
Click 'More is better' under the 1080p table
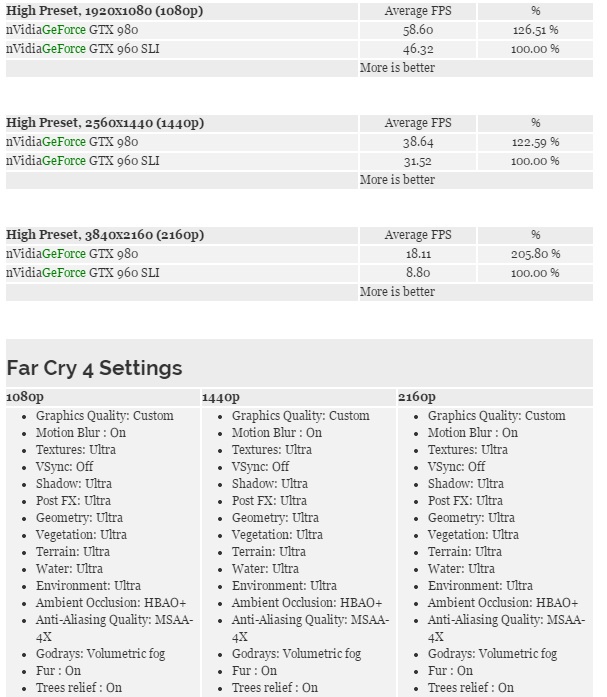(x=397, y=68)
